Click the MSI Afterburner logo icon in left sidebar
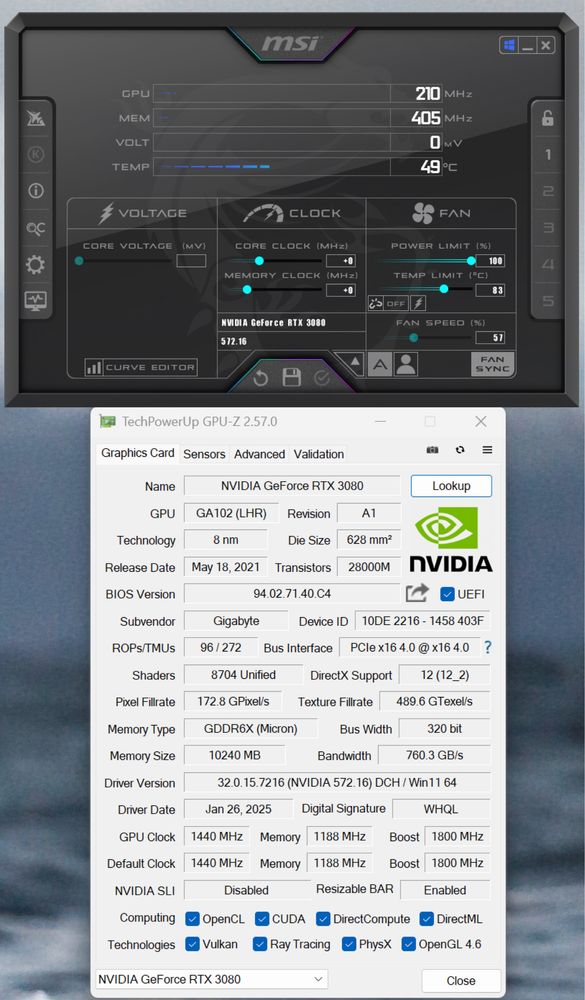585x1000 pixels. coord(36,118)
